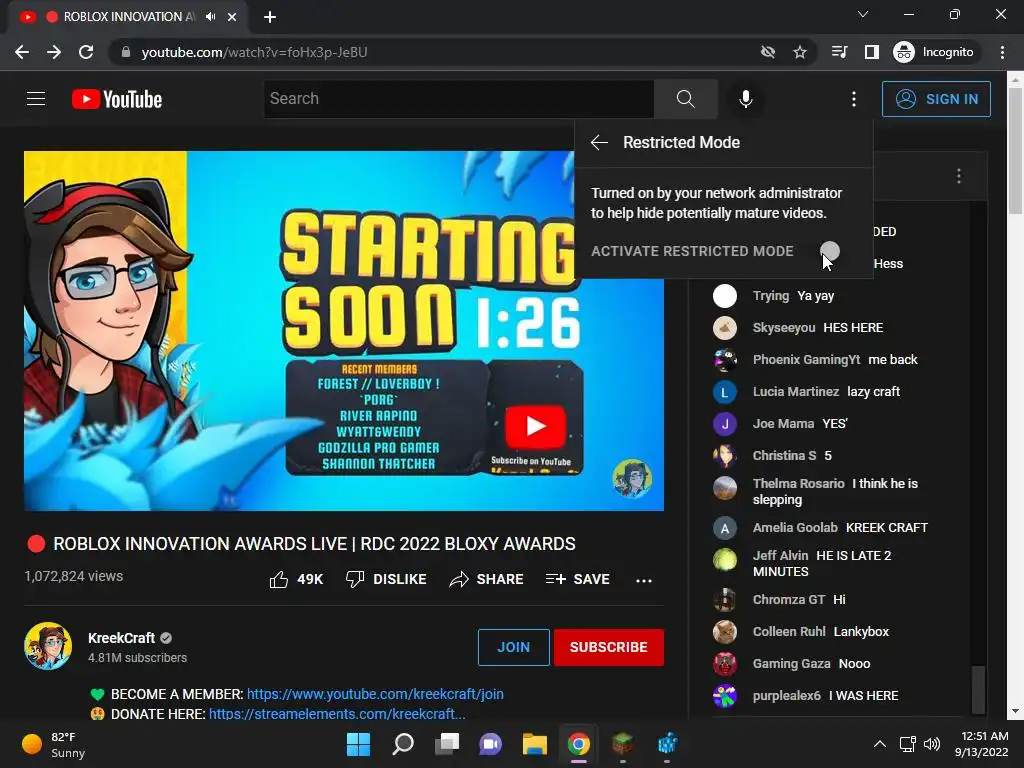Open YouTube settings three-dot menu
Screen dimensions: 1024x768
pos(854,99)
